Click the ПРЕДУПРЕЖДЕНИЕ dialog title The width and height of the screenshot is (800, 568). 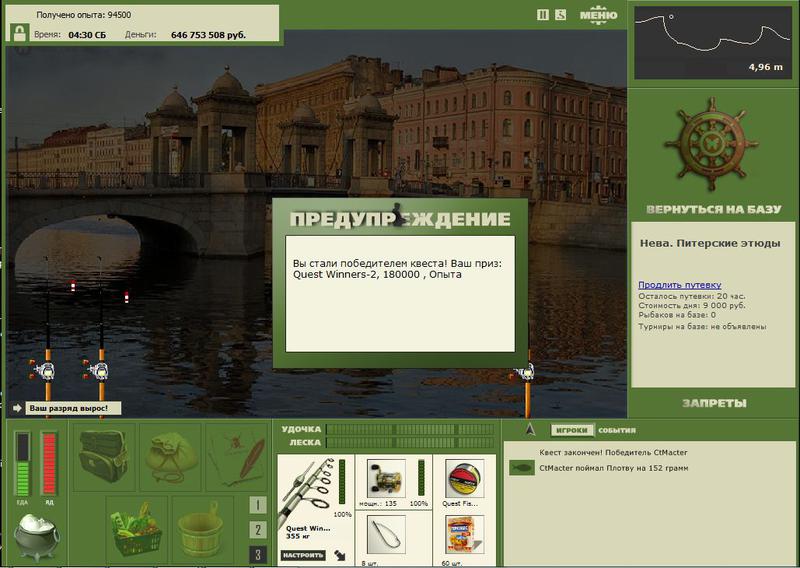click(x=400, y=218)
